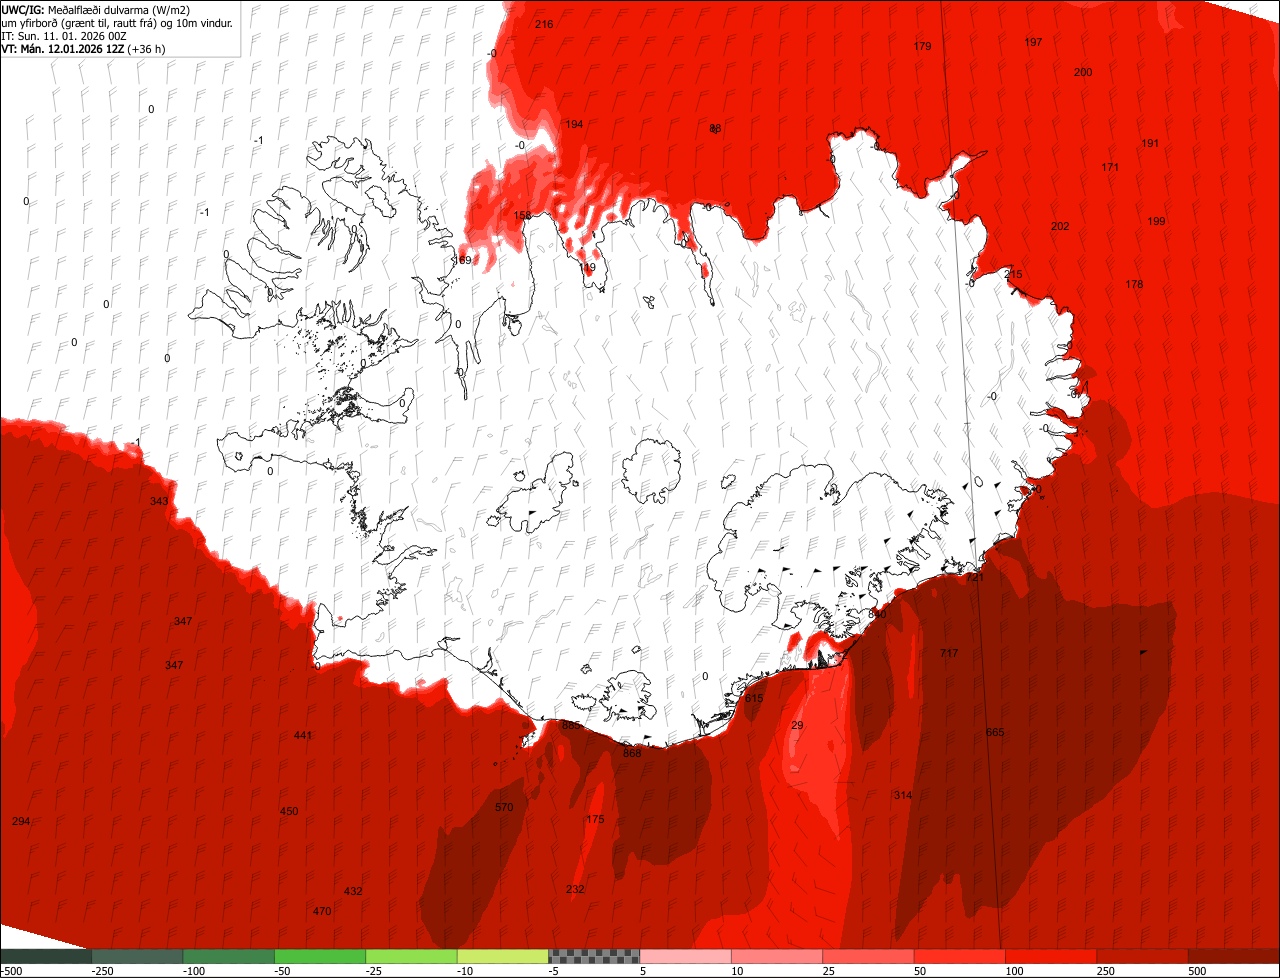This screenshot has height=978, width=1280.
Task: Click the legend label 25
Action: point(830,971)
